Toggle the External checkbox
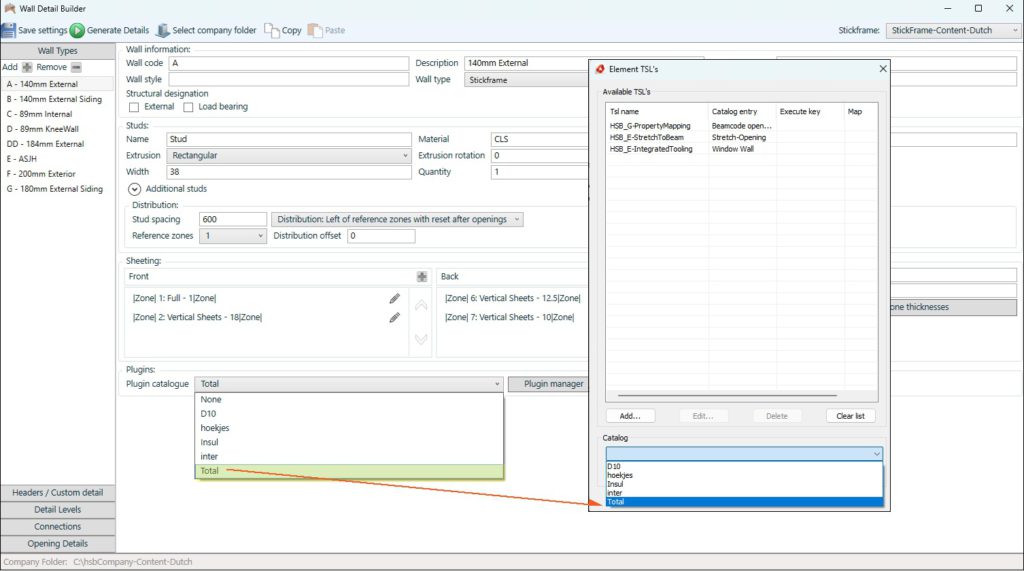The height and width of the screenshot is (571, 1024). pyautogui.click(x=134, y=107)
